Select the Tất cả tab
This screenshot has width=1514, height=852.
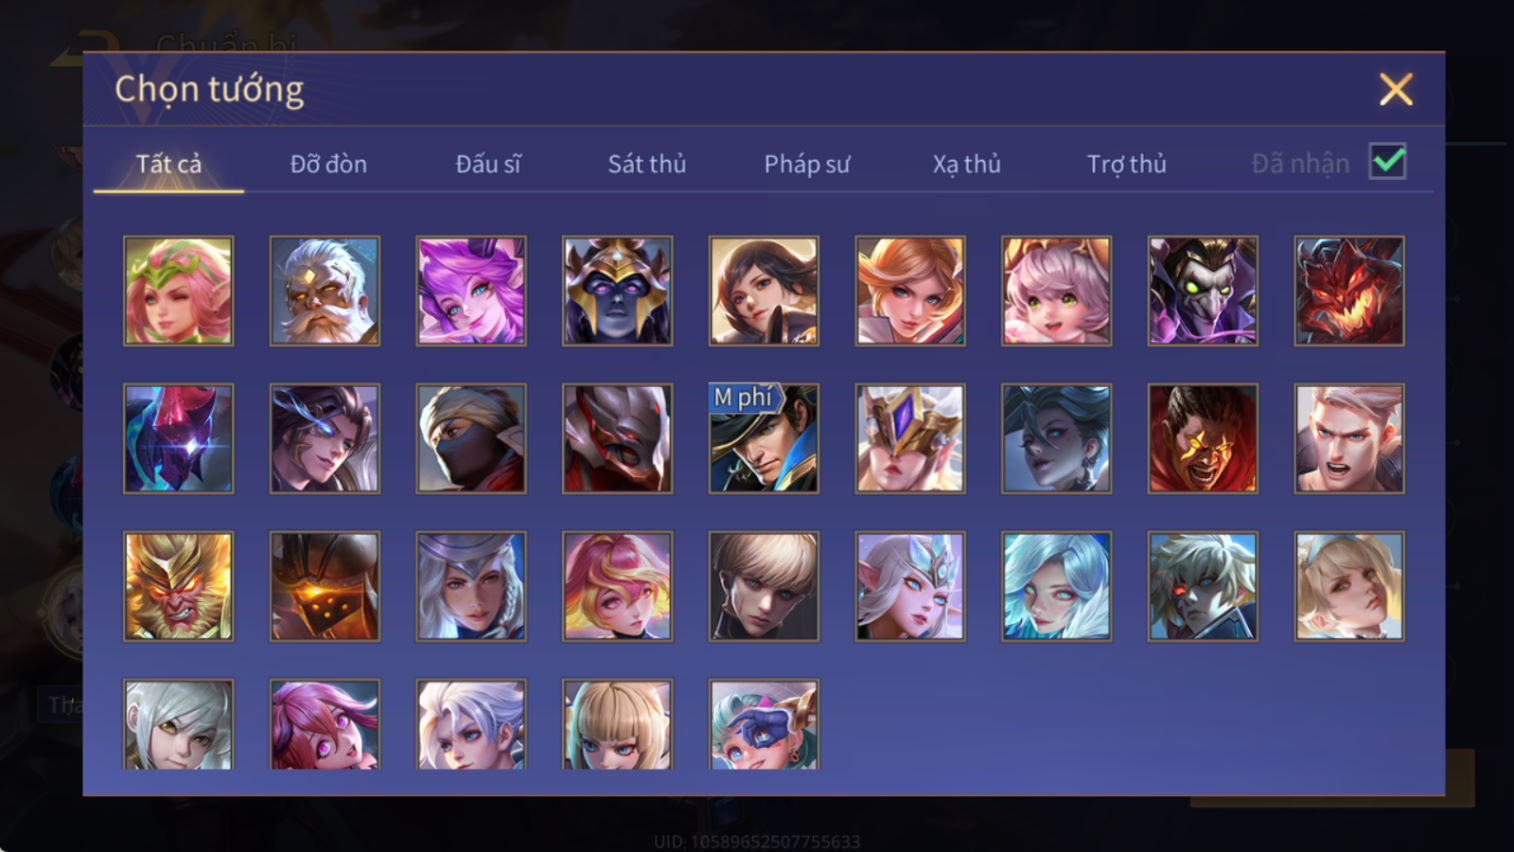(169, 164)
